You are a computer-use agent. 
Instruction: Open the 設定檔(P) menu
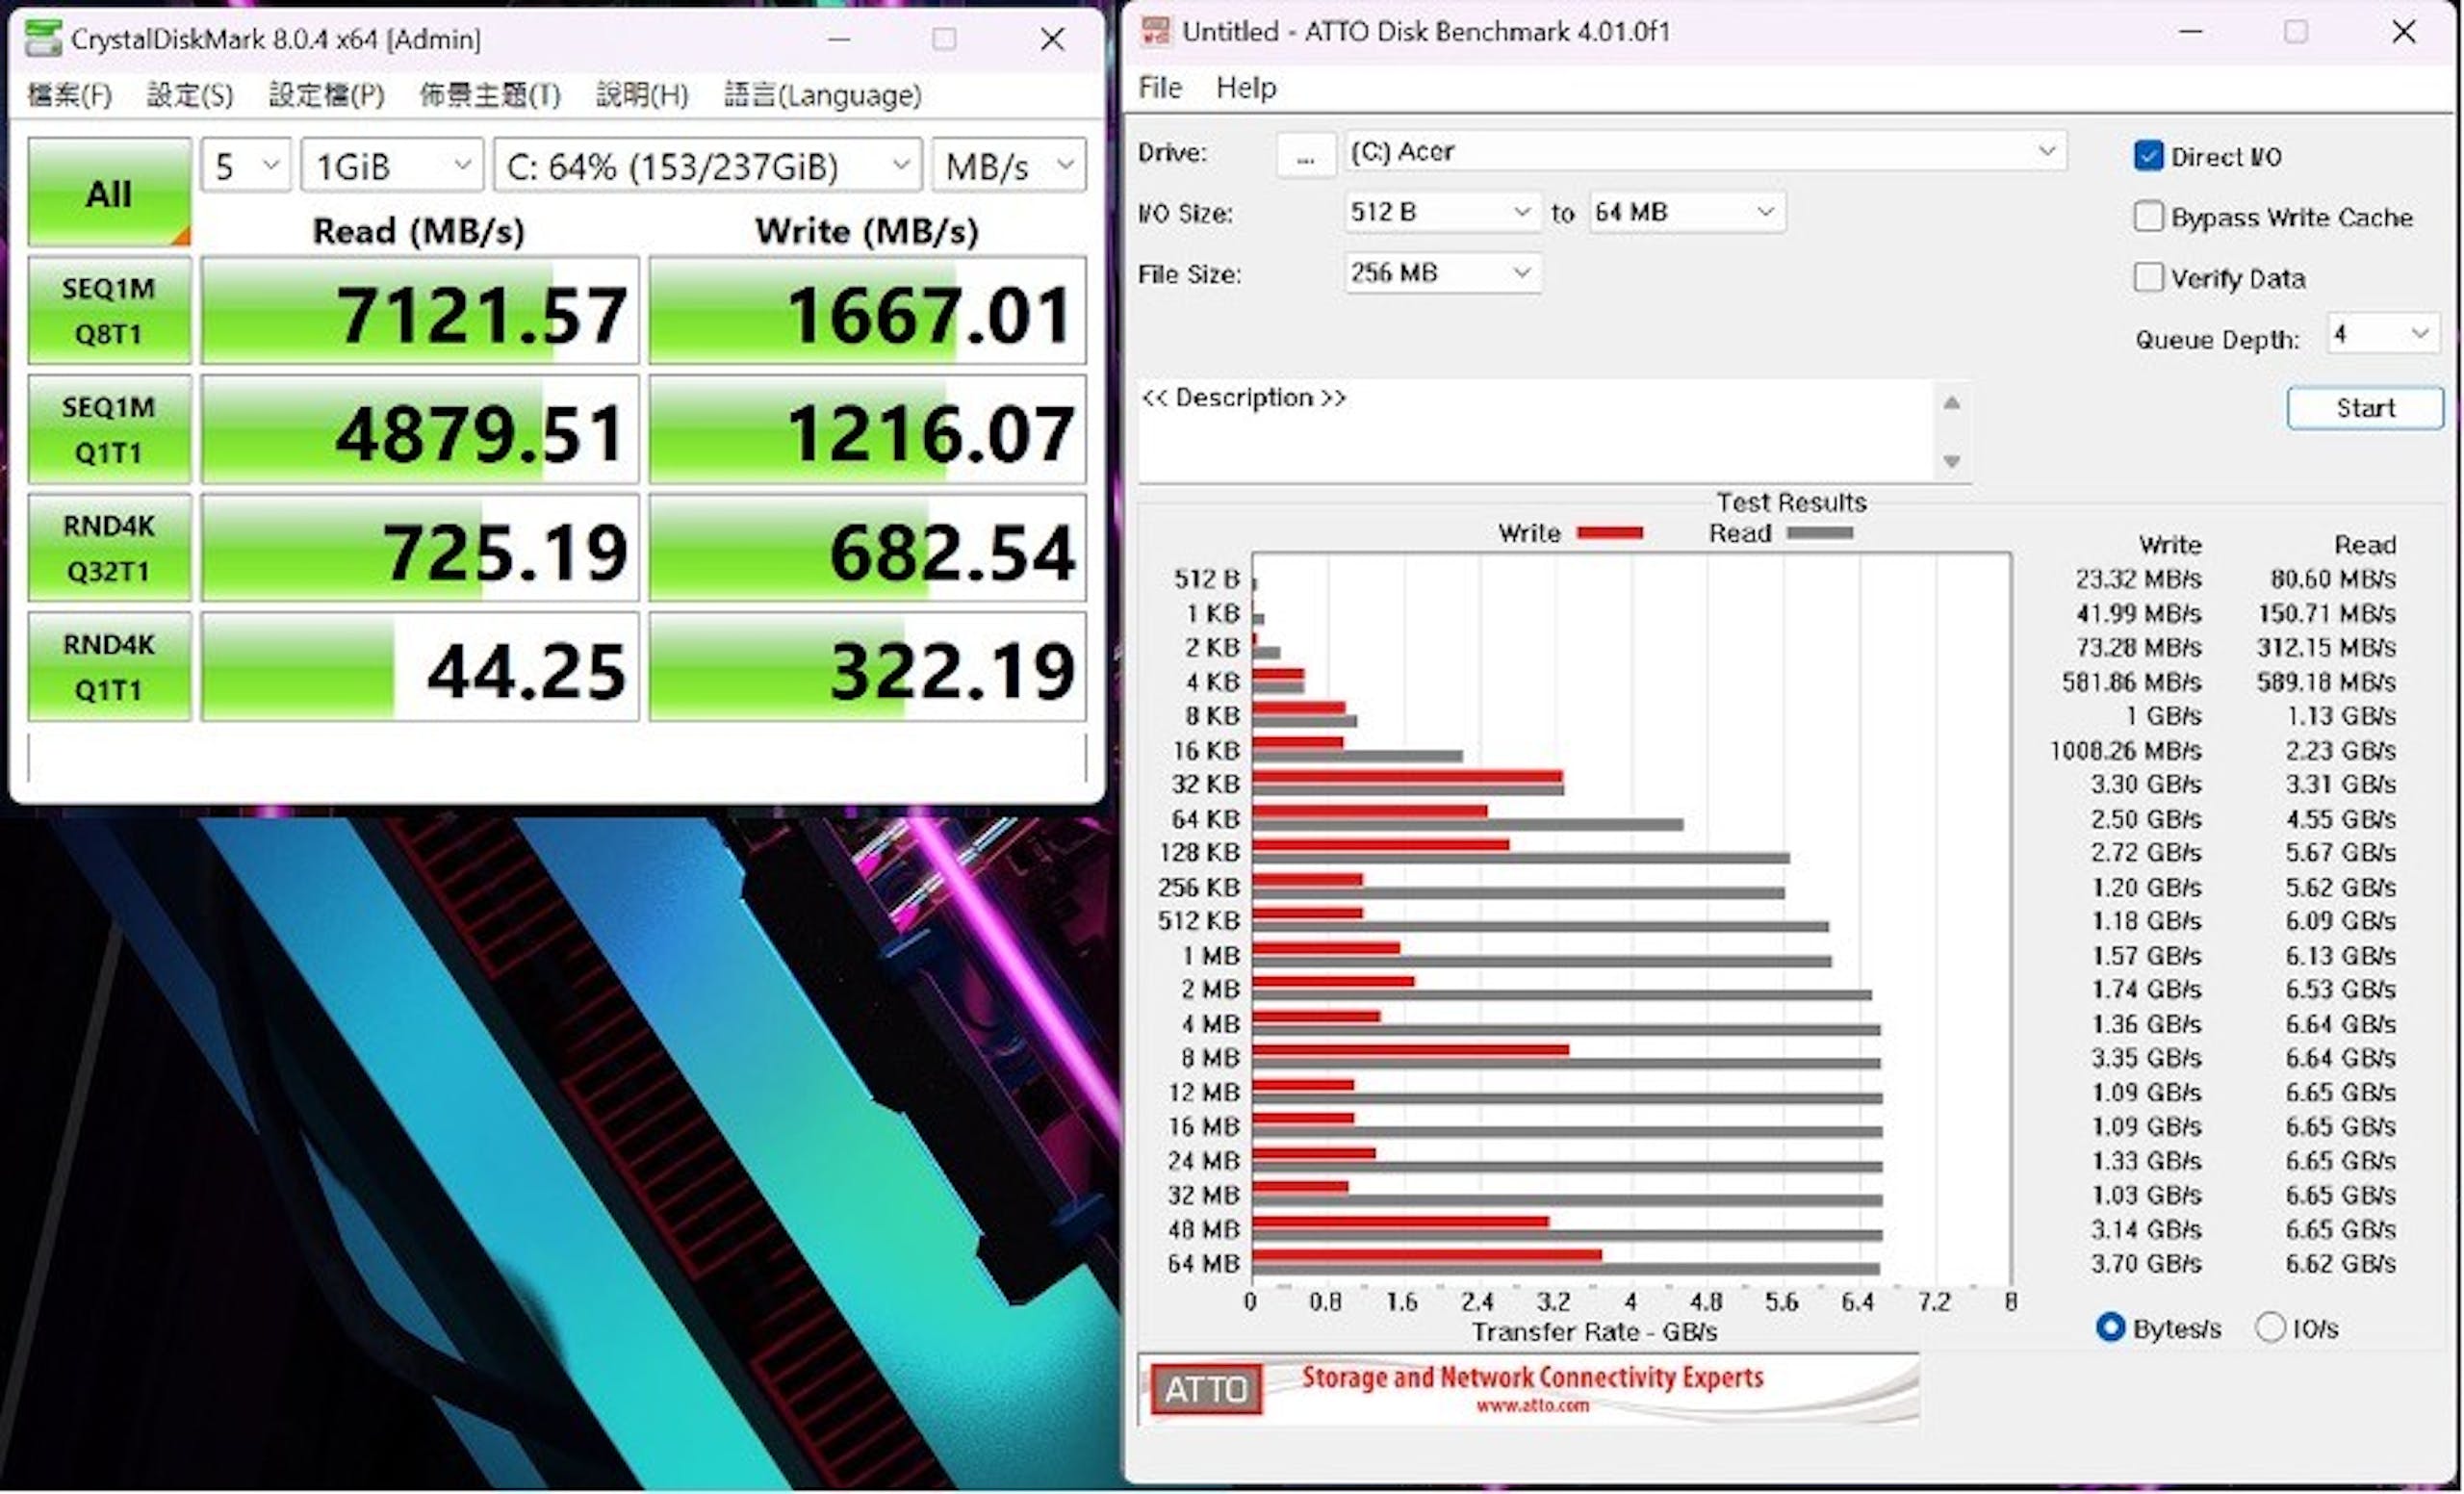327,95
